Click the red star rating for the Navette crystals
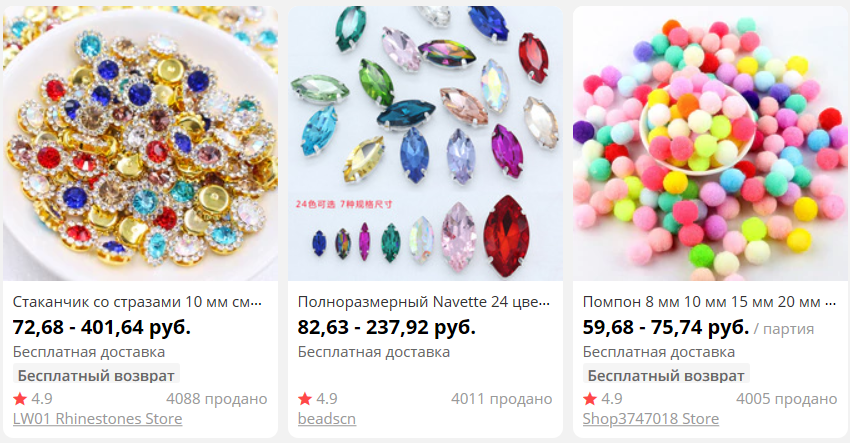The height and width of the screenshot is (443, 850). [305, 399]
